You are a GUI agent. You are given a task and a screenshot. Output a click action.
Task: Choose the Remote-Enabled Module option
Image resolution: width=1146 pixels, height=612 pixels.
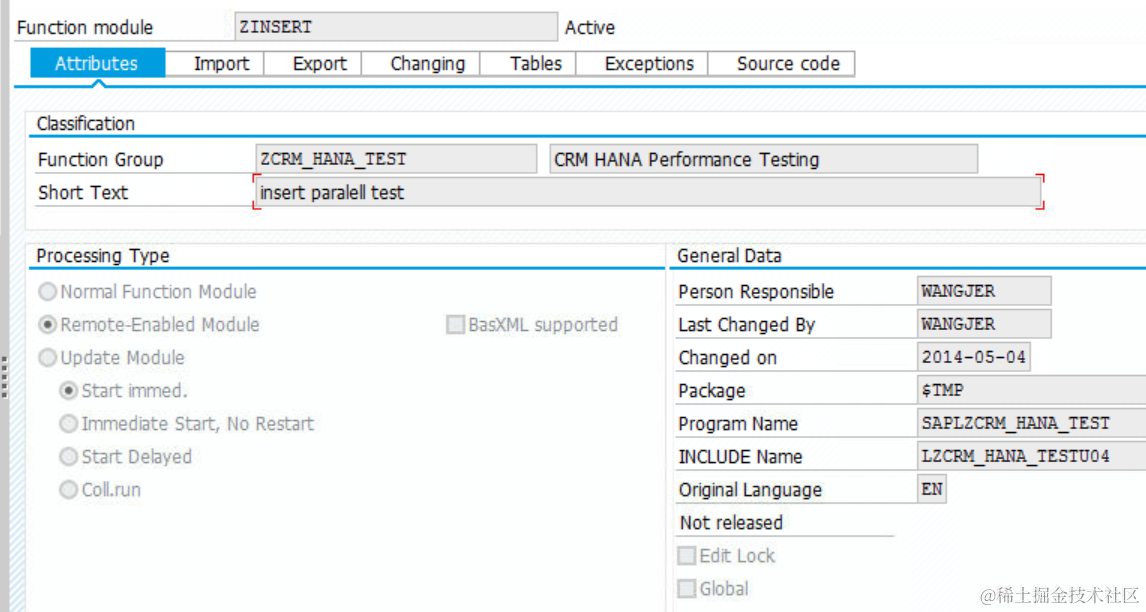[47, 325]
